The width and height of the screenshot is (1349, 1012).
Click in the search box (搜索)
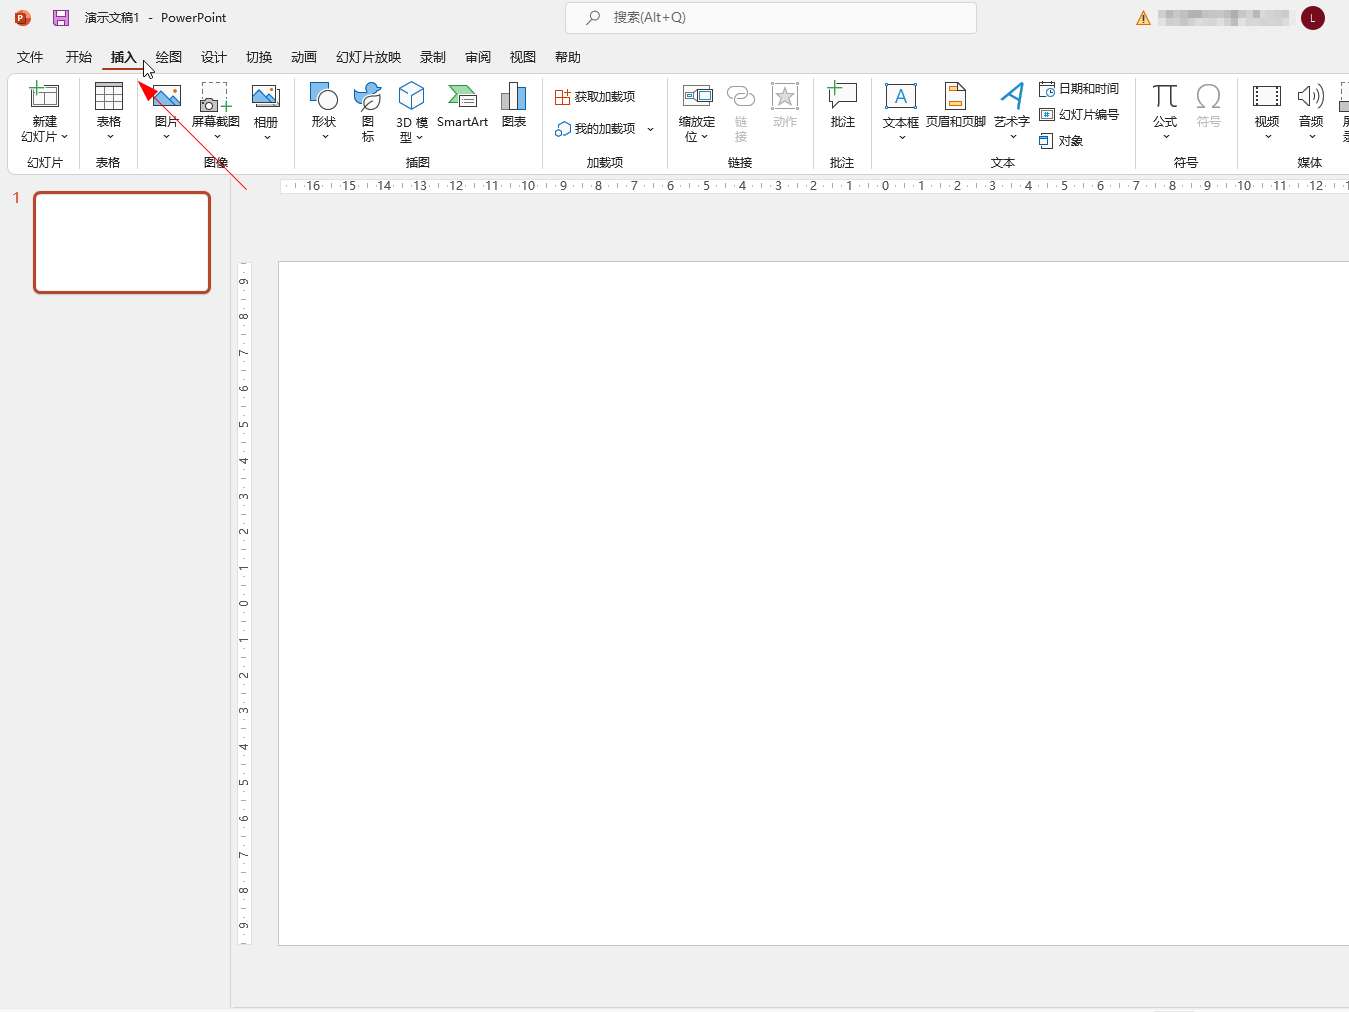point(771,18)
